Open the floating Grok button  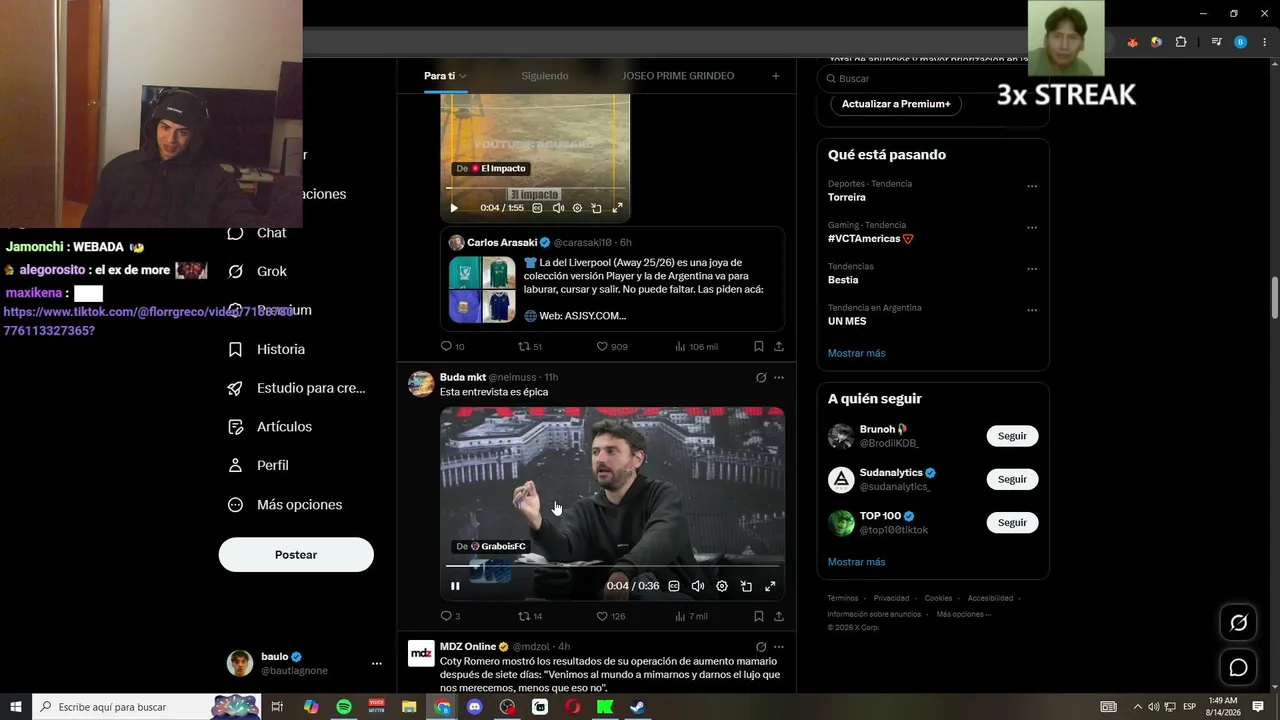point(1238,623)
